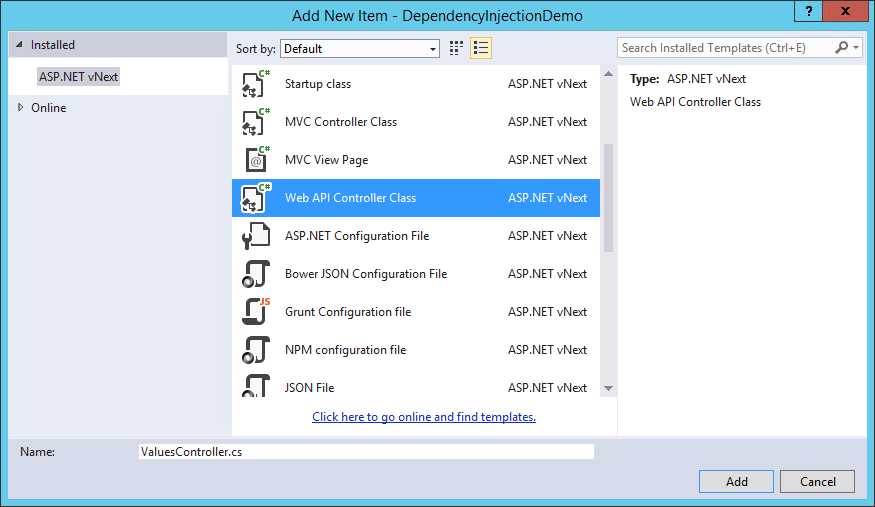This screenshot has height=507, width=875.
Task: Select the 'JSON File' template name
Action: [309, 388]
